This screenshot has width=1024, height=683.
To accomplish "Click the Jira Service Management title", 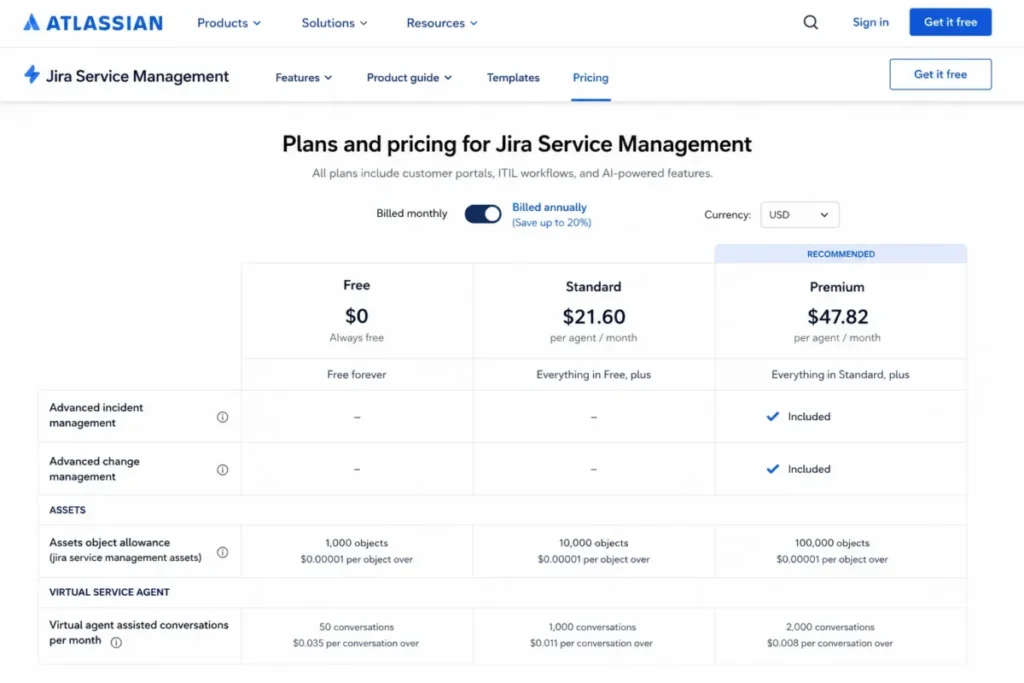I will [x=137, y=76].
